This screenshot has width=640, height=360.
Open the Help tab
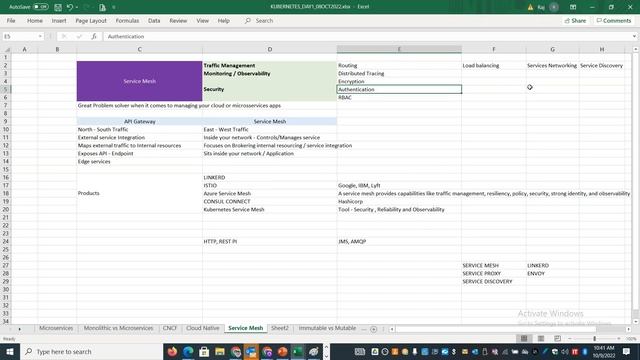[223, 20]
